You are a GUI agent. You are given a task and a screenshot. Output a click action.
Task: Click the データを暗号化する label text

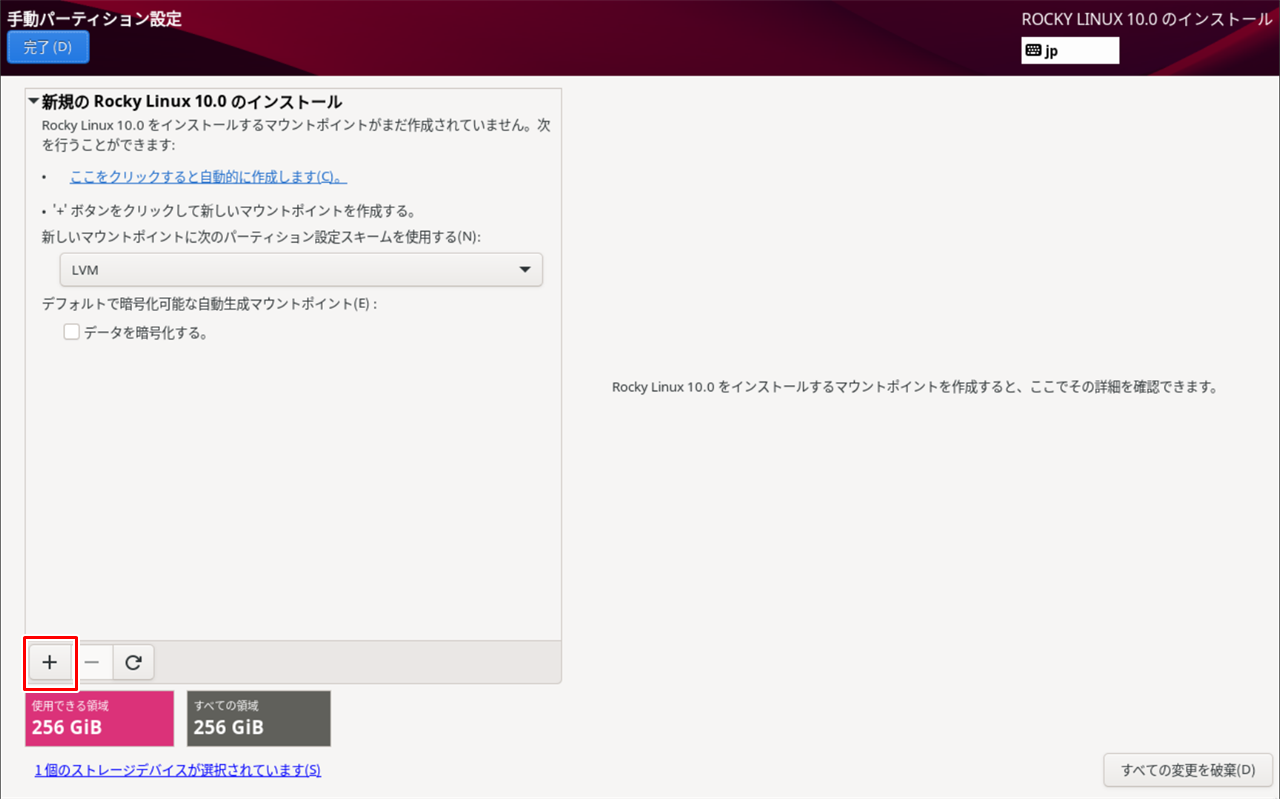[x=146, y=333]
